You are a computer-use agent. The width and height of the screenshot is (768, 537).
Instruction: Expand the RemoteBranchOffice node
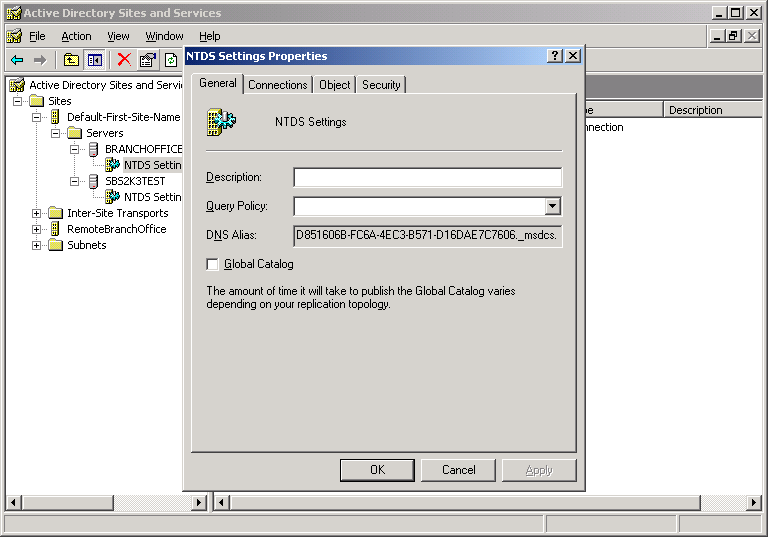coord(37,229)
